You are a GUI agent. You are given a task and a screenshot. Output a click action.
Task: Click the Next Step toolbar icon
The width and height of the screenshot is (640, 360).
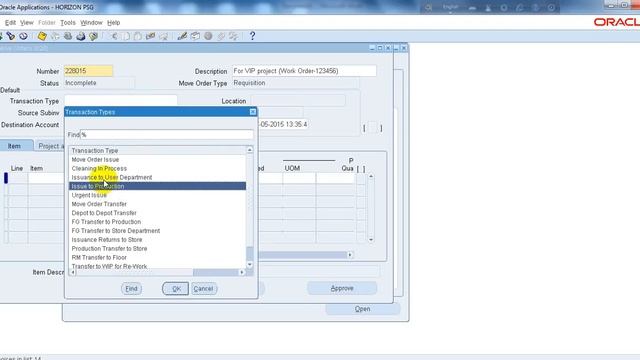coord(55,36)
